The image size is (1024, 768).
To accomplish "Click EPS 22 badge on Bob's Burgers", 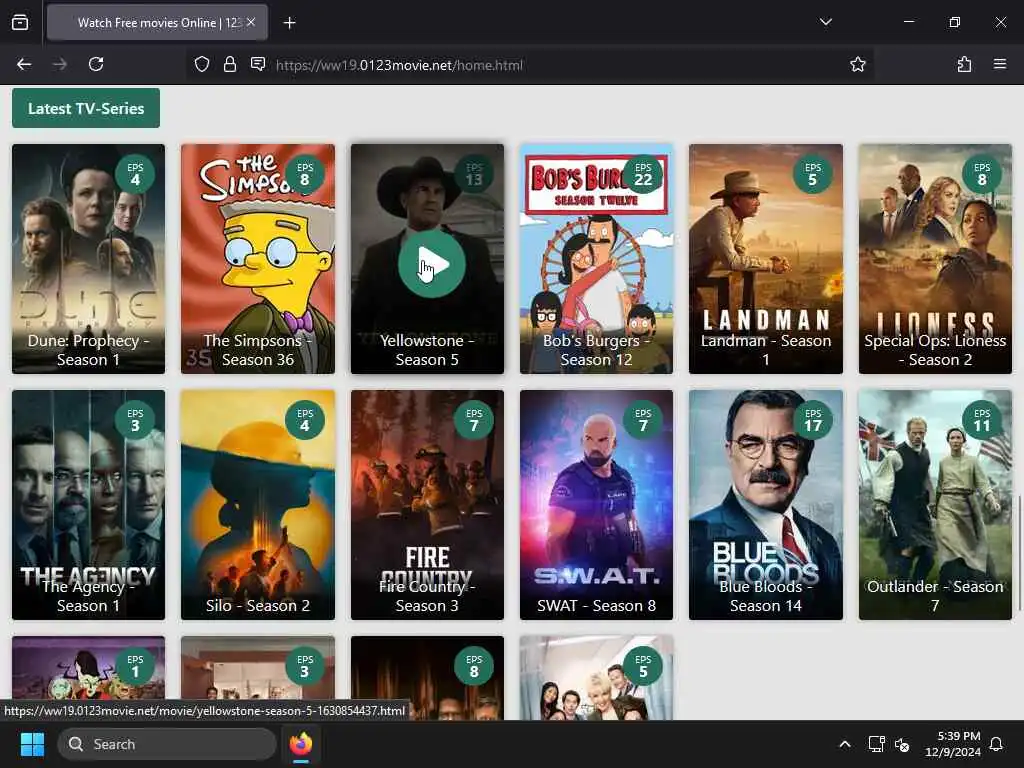I will click(643, 174).
